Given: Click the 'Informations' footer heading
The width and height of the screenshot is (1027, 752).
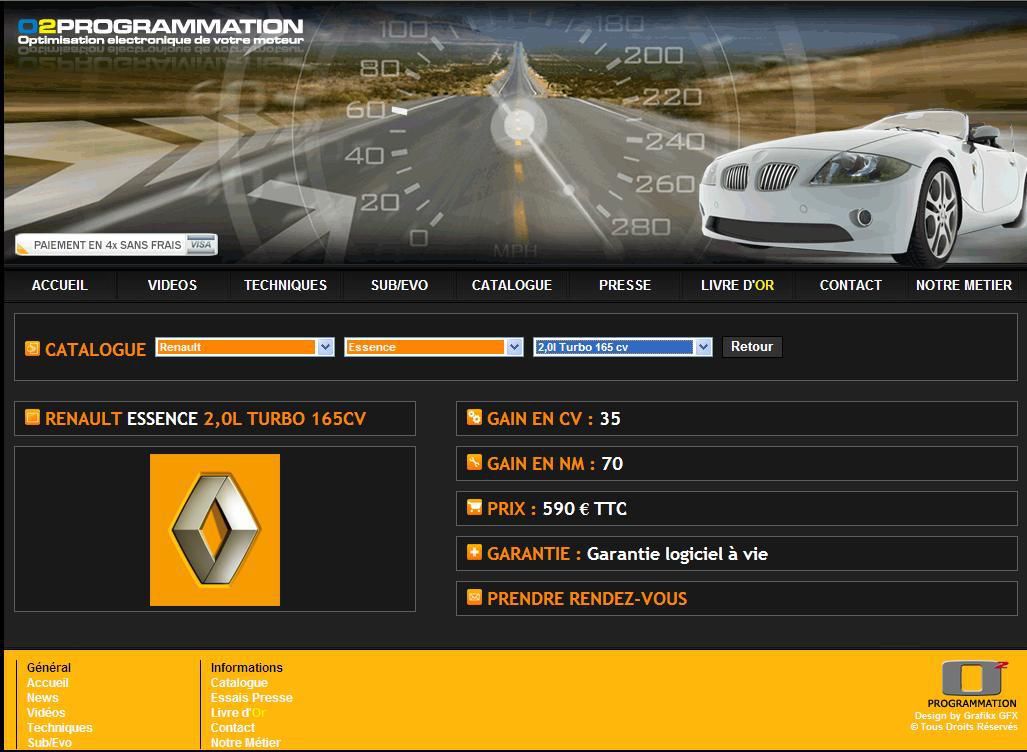Looking at the screenshot, I should tap(247, 667).
